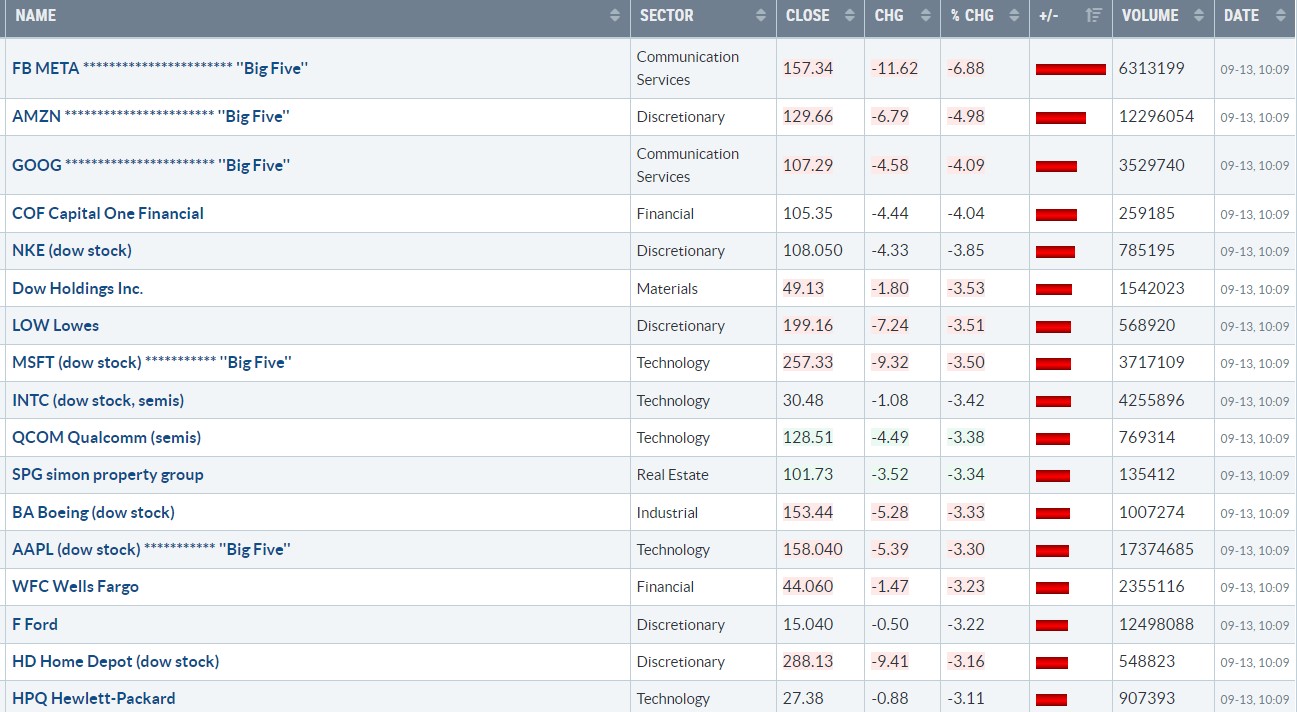
Task: Click INTC (dow stock, semis) link
Action: [98, 400]
